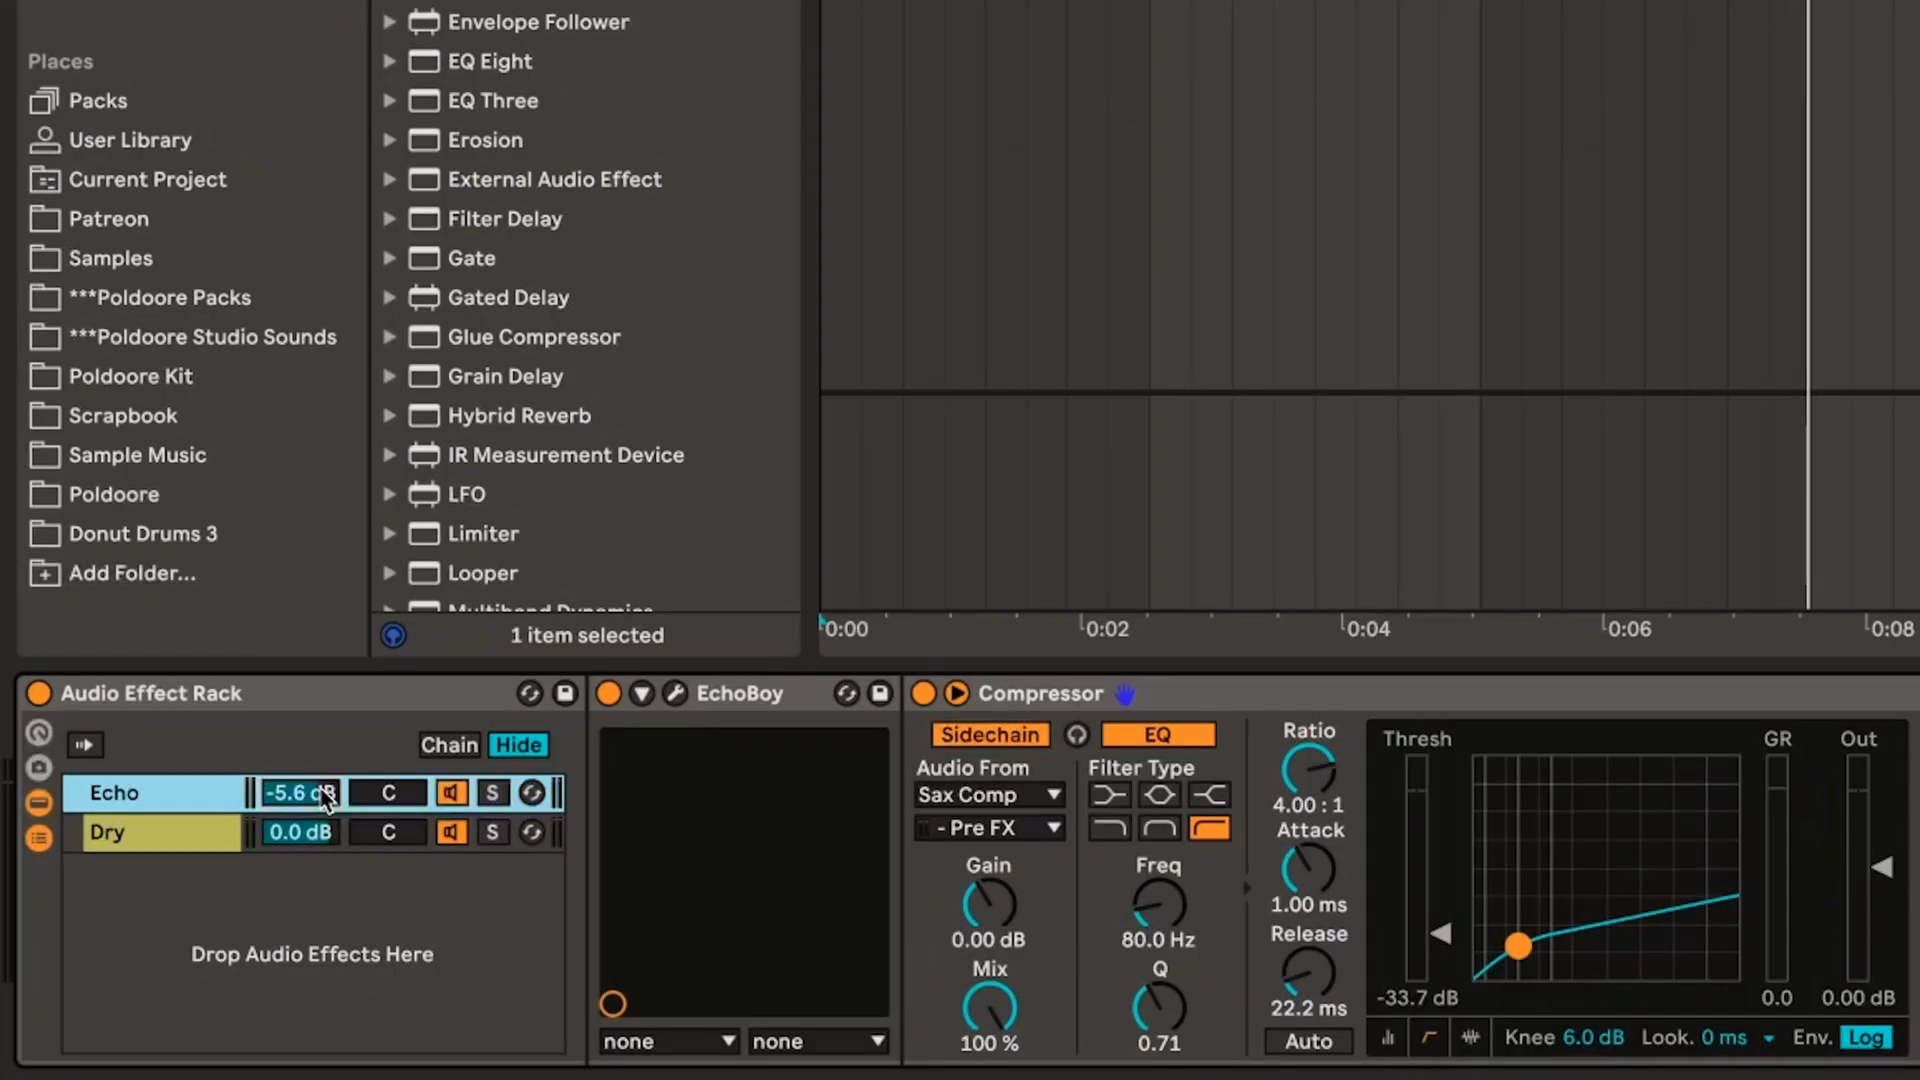Click the compressor Ratio knob

click(x=1308, y=769)
